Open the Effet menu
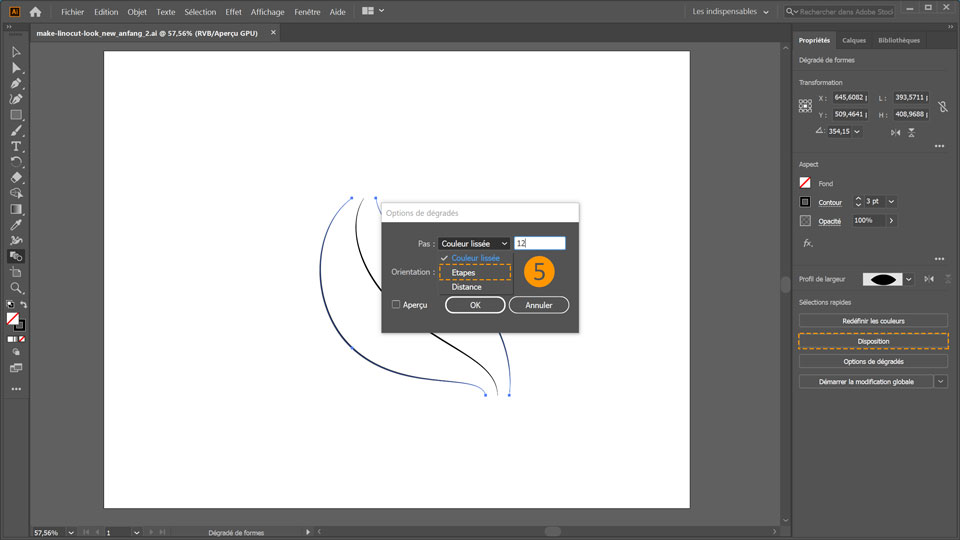This screenshot has width=960, height=540. coord(233,12)
